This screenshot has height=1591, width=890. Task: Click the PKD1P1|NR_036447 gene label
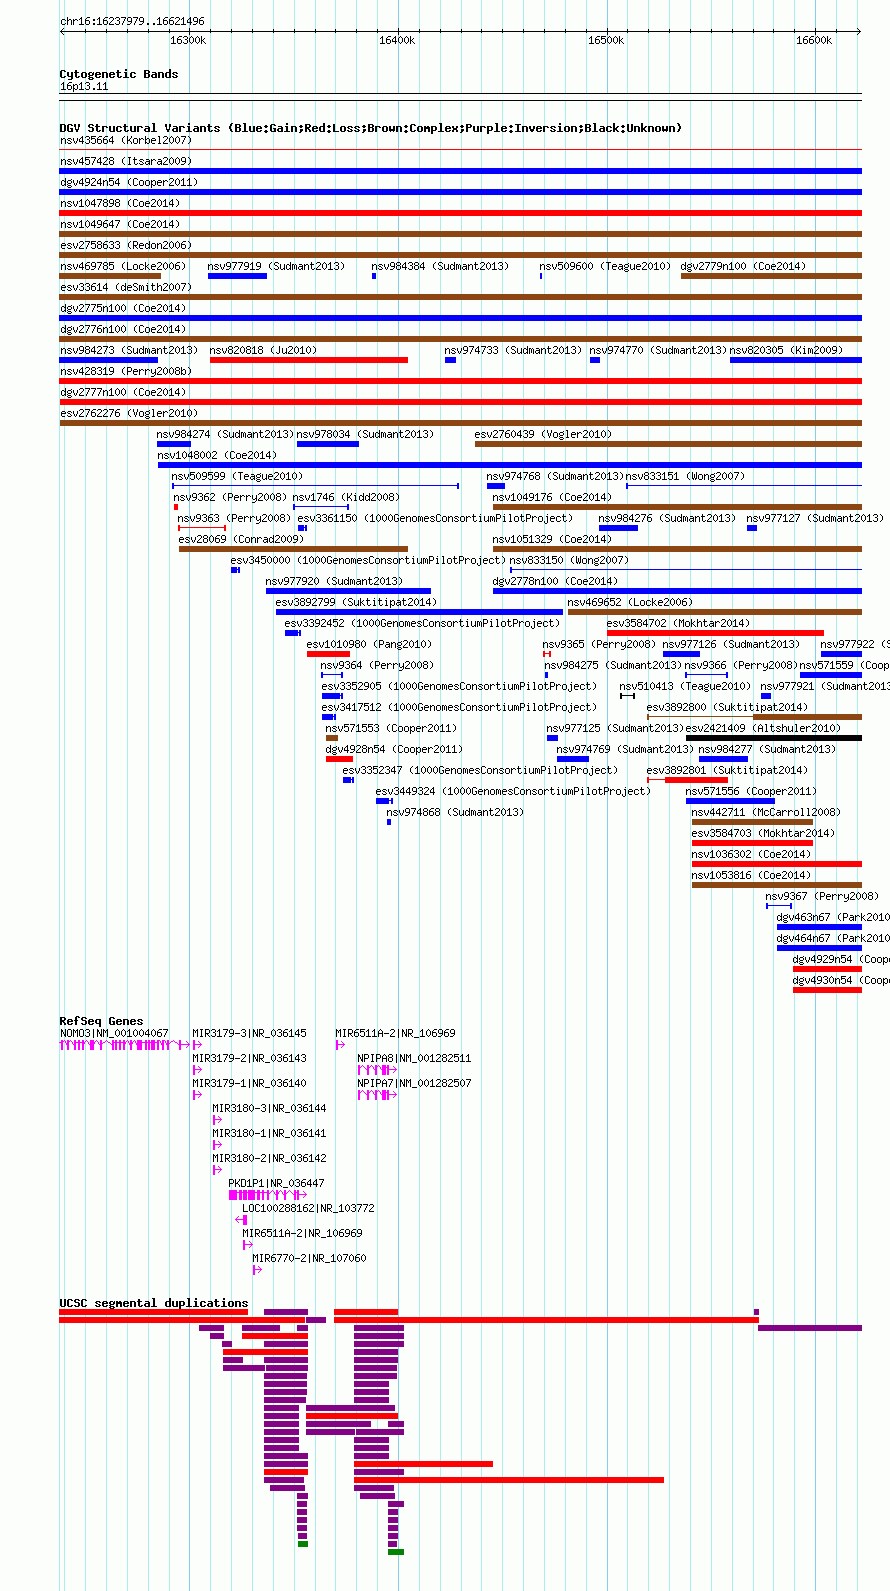click(277, 1183)
